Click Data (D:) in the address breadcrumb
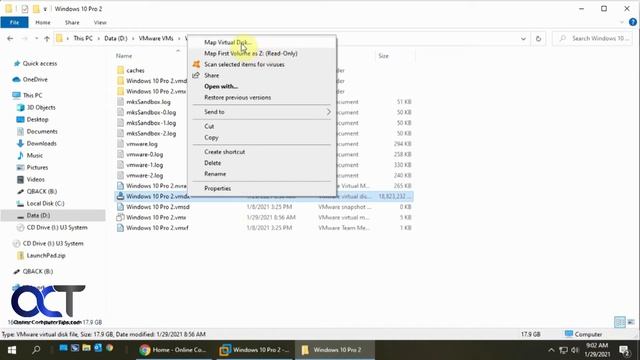The height and width of the screenshot is (360, 640). 116,38
